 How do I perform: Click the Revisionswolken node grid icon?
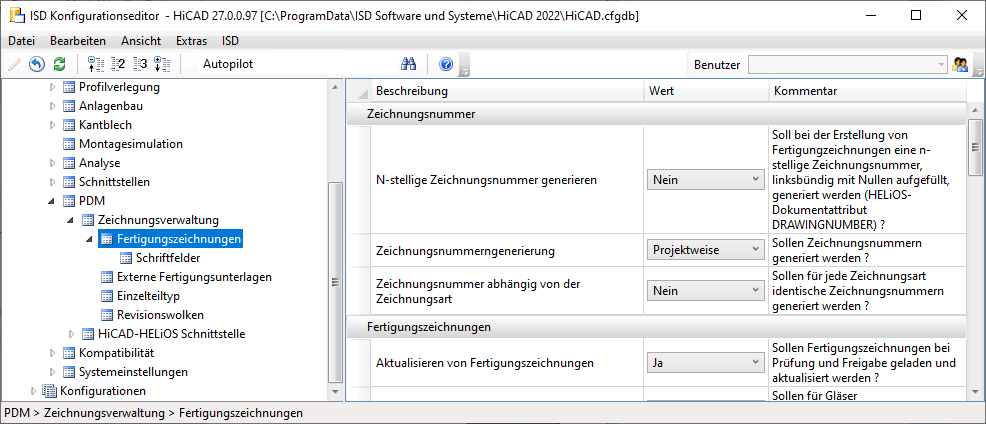107,315
